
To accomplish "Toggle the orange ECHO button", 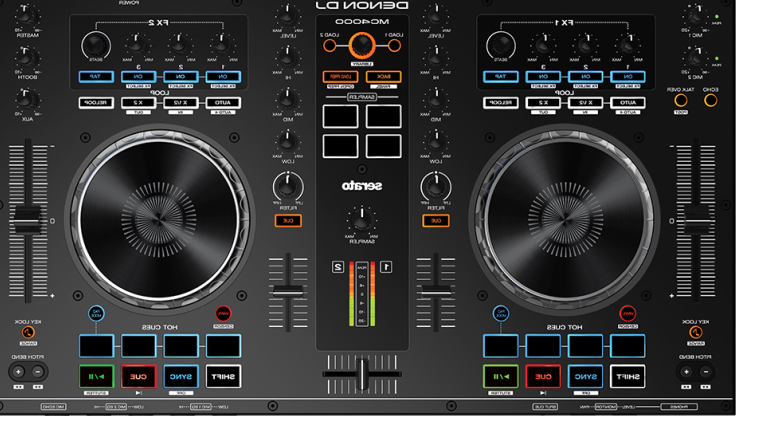I will (710, 101).
